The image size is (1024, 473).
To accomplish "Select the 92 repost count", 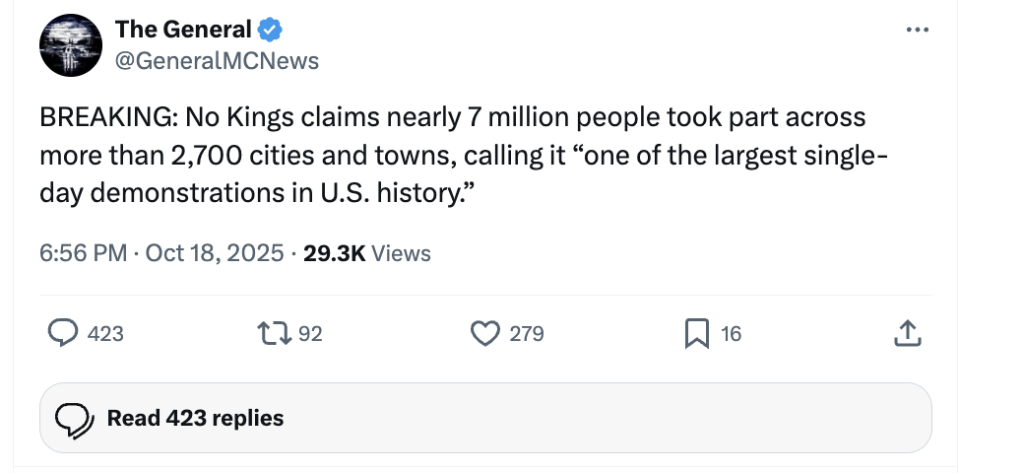I will [x=310, y=334].
